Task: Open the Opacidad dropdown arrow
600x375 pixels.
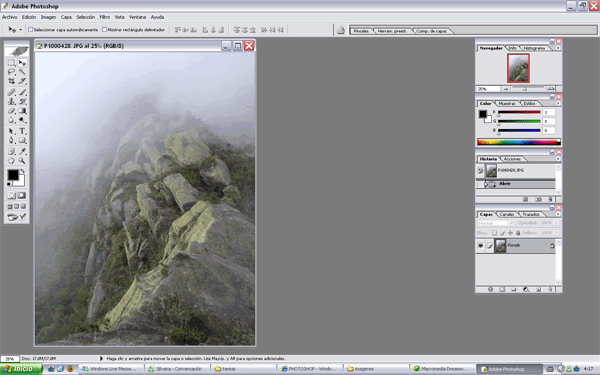Action: [x=556, y=223]
